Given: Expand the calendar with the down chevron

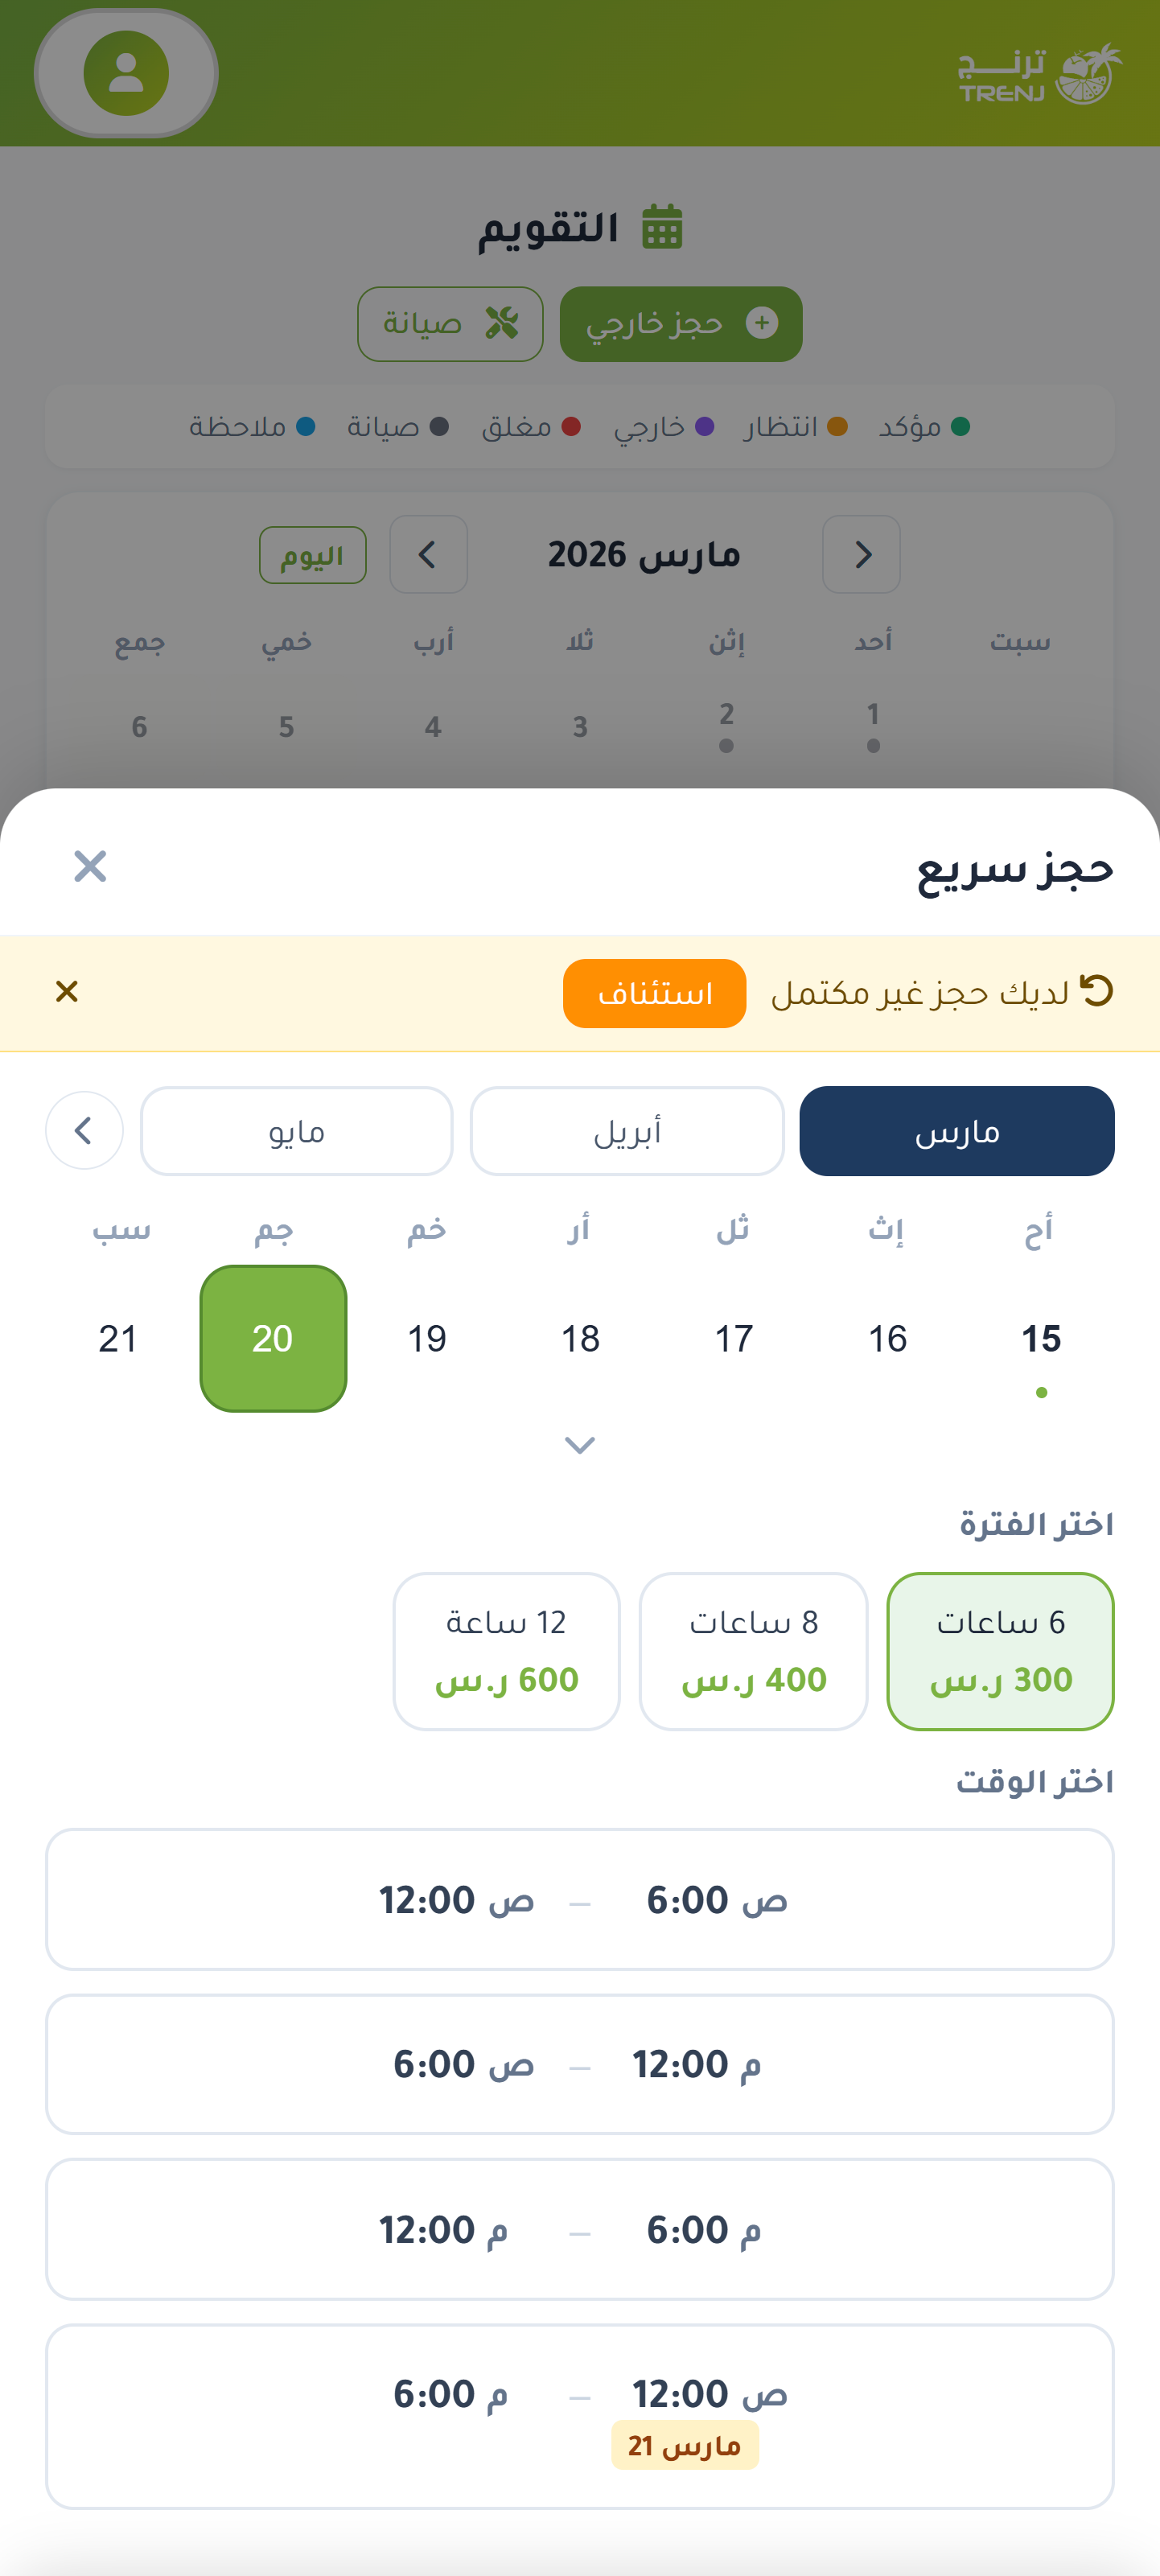Looking at the screenshot, I should pos(579,1444).
